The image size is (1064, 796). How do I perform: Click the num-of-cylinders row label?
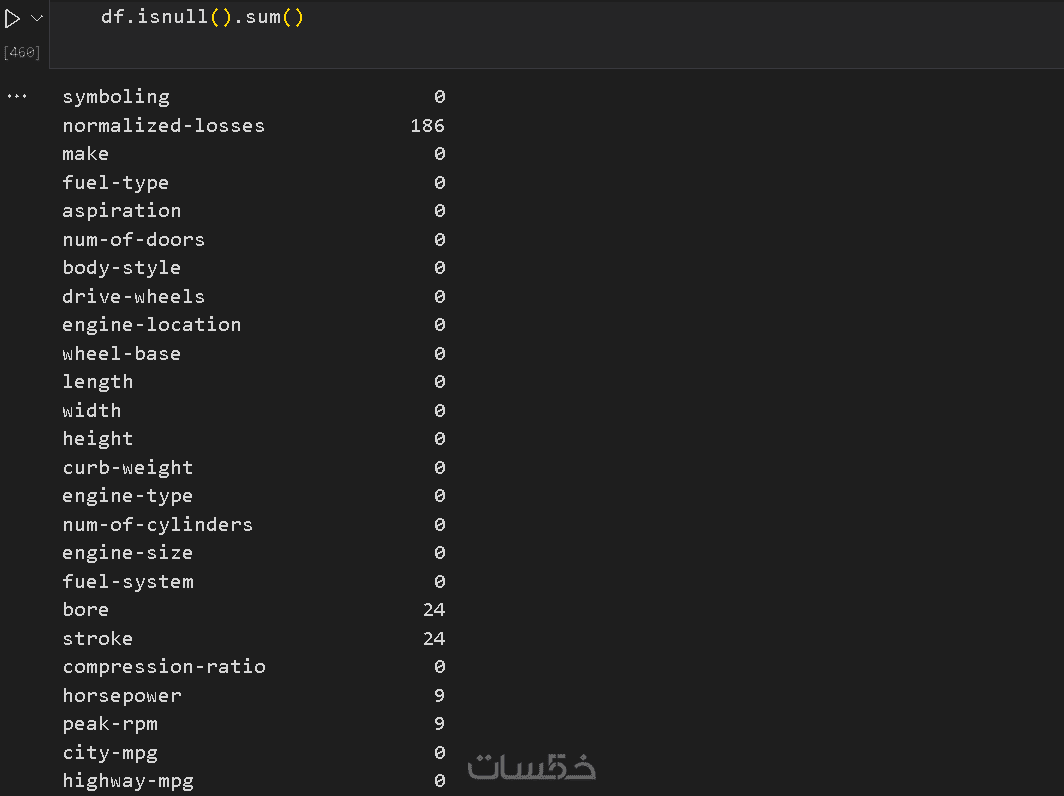[157, 525]
